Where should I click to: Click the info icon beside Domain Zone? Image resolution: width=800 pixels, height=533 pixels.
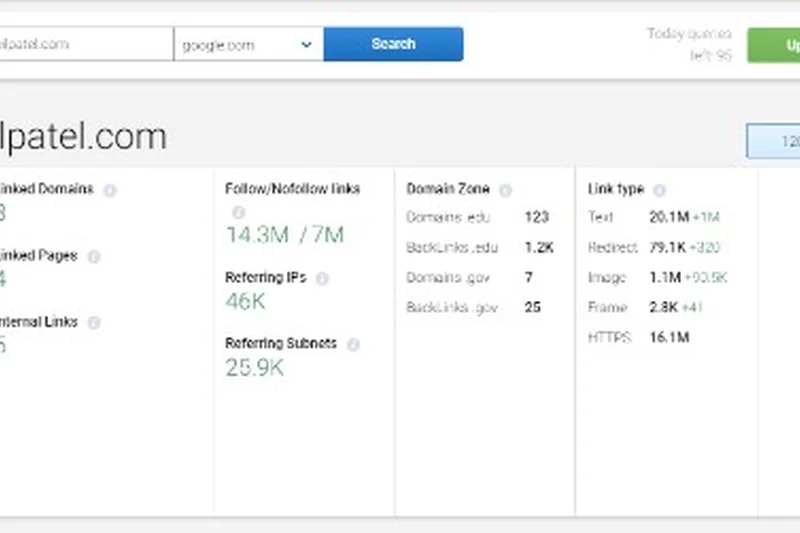pos(505,190)
